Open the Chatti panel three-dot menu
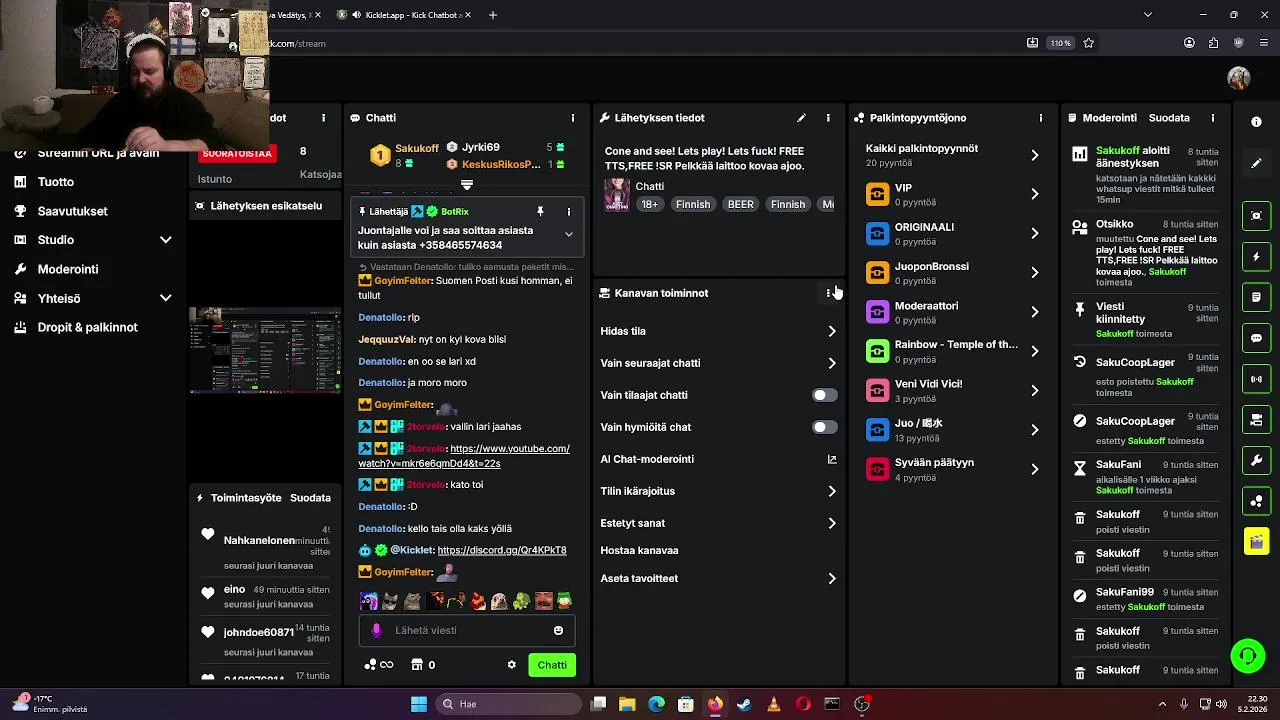 click(573, 118)
